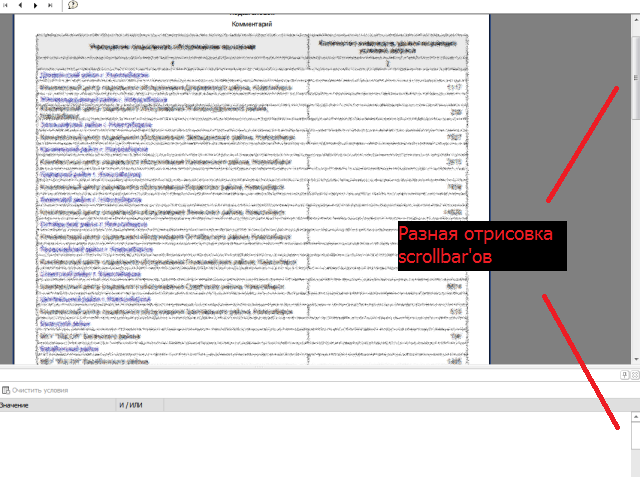Click the 'Очистить условия' button
The image size is (640, 477).
click(x=35, y=390)
